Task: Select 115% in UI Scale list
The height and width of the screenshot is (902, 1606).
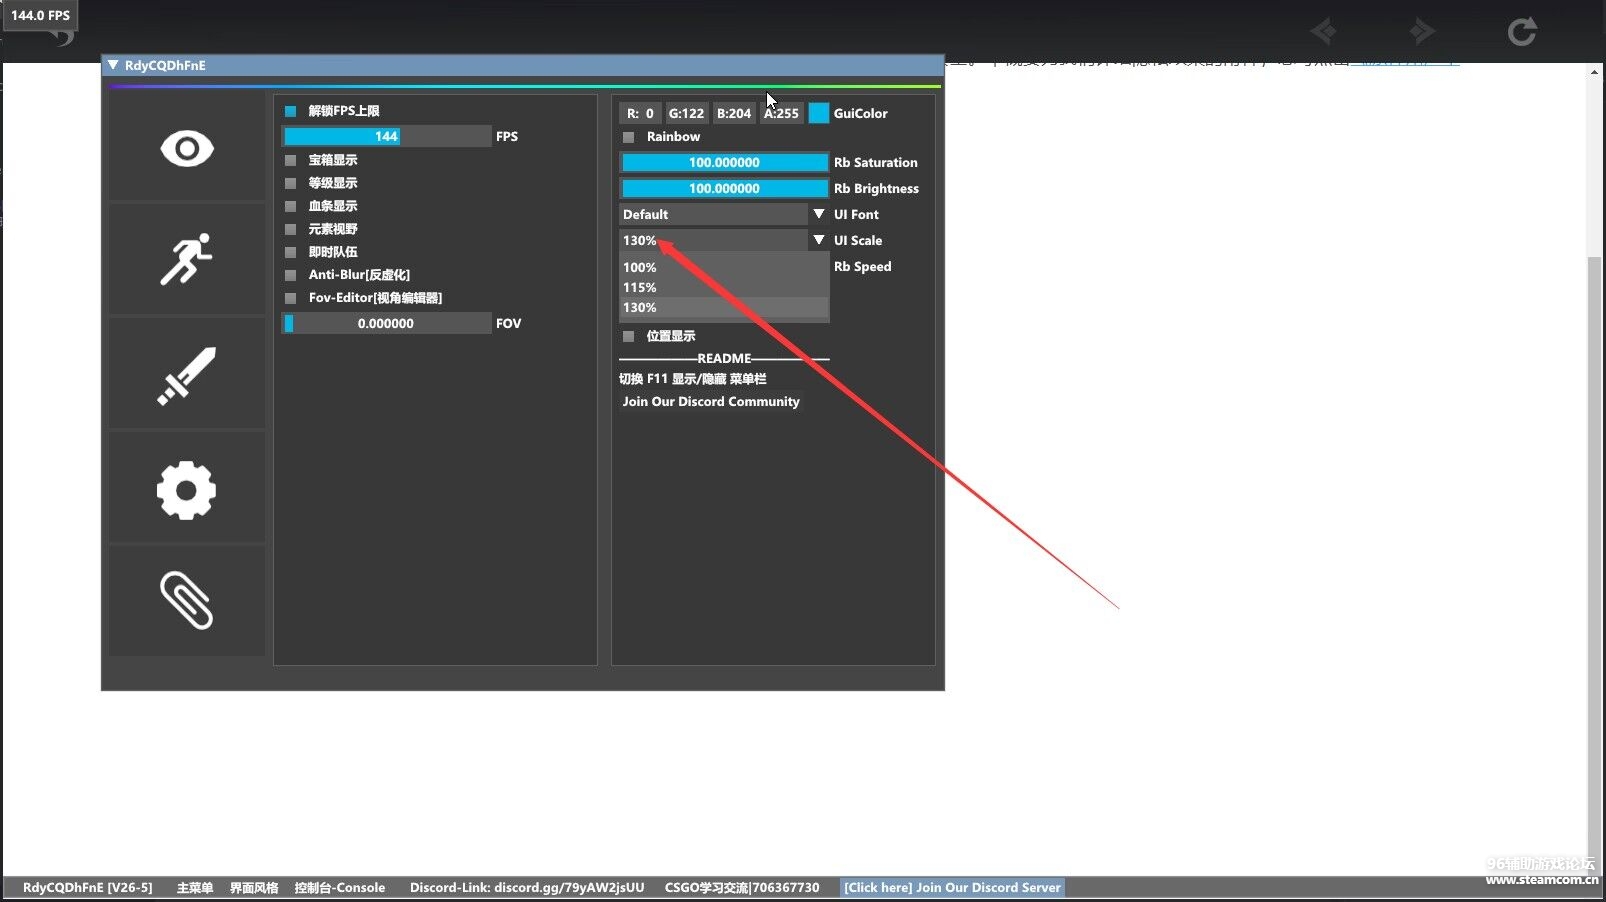Action: 640,288
